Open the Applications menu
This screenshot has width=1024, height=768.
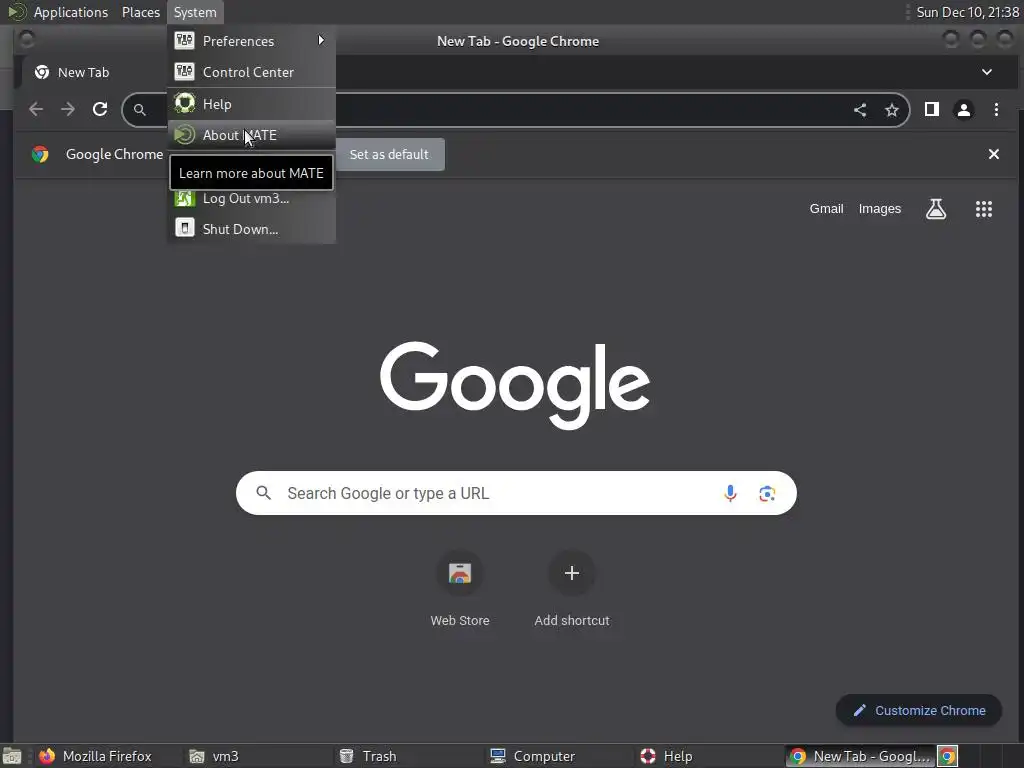pos(71,12)
